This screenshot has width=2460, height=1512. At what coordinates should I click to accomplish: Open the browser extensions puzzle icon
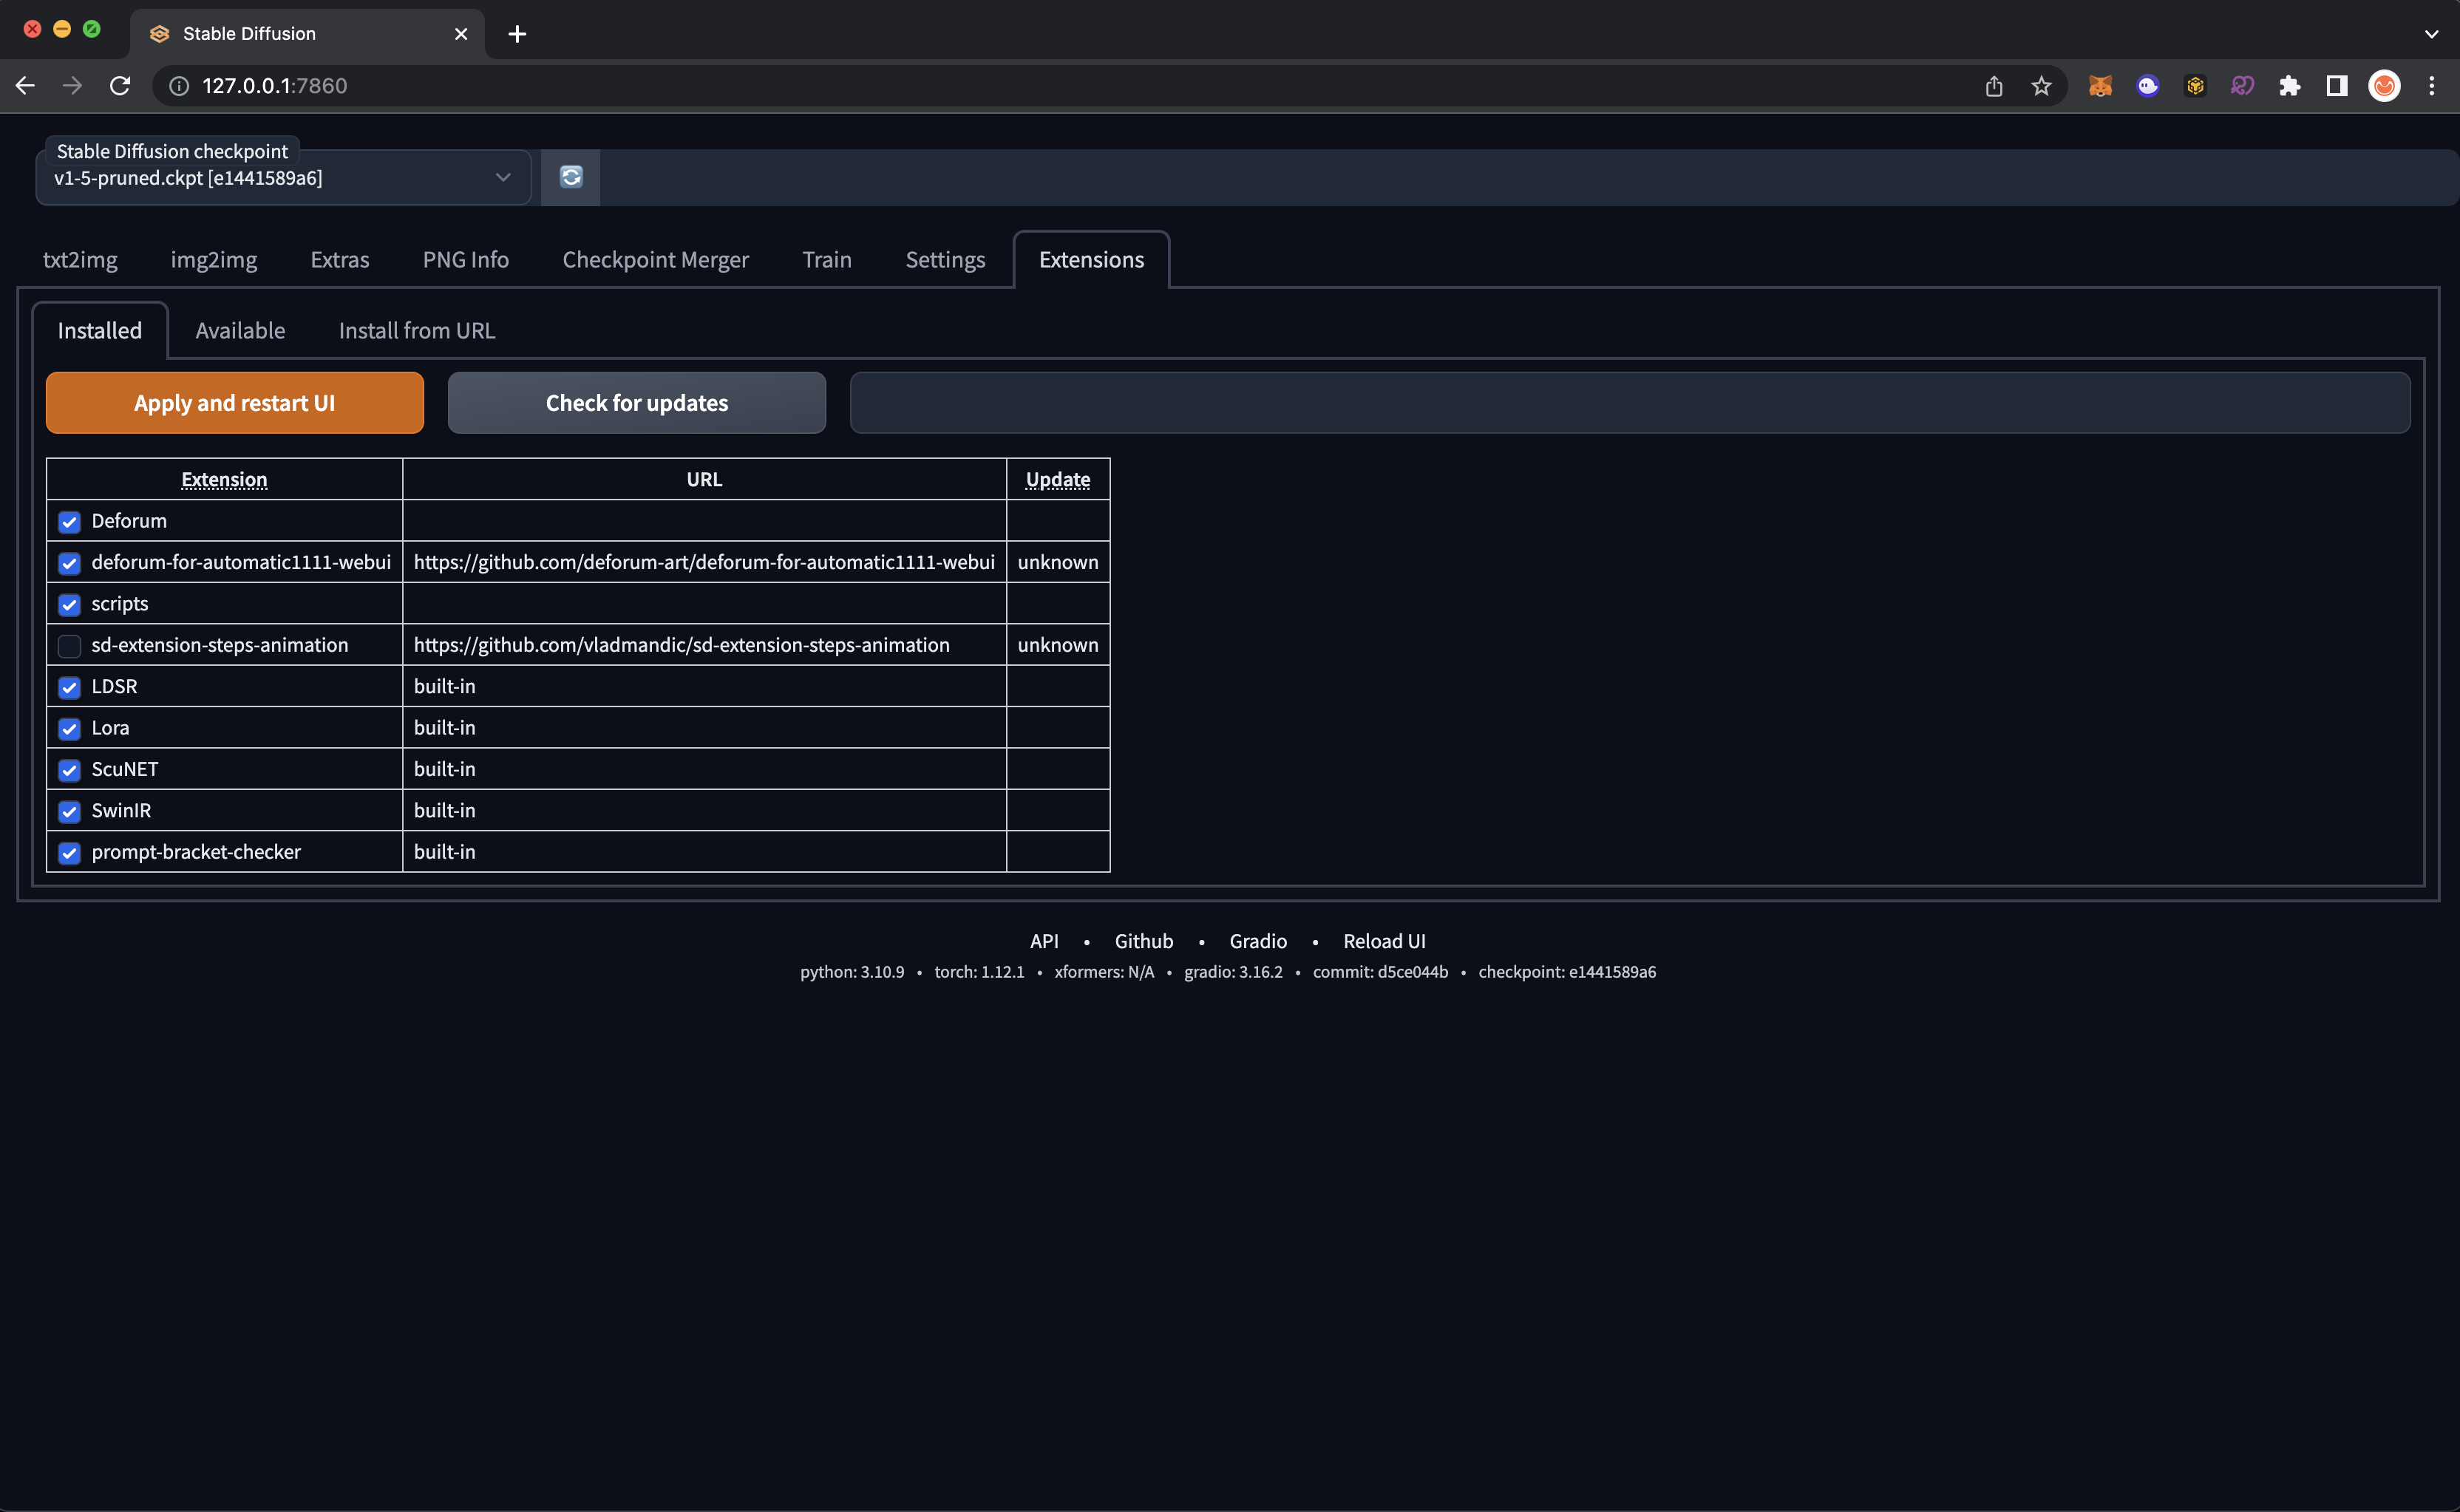(2289, 86)
